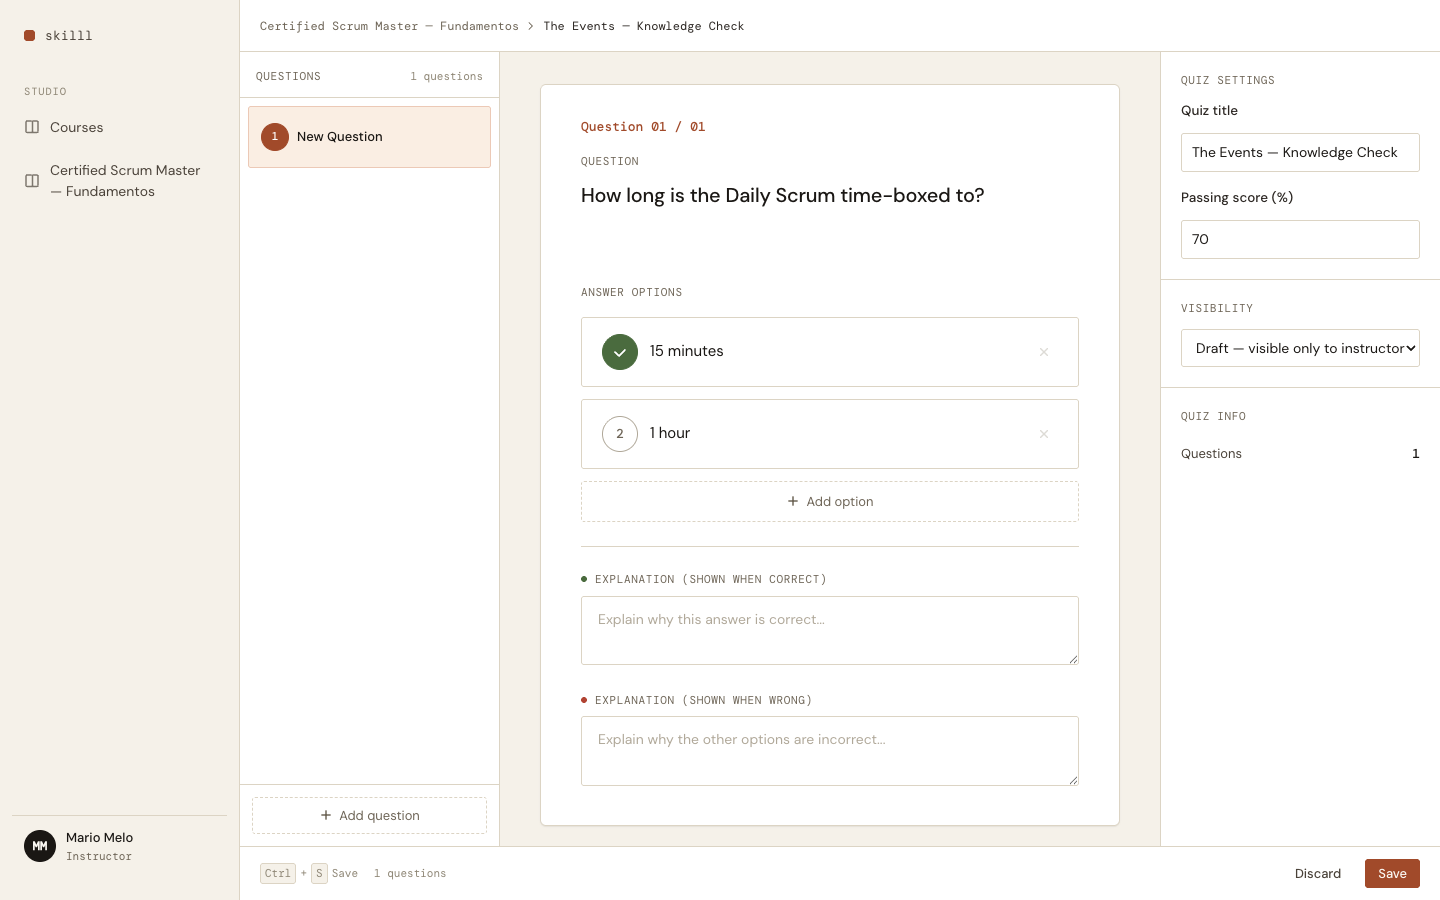Add a new answer option

point(830,501)
